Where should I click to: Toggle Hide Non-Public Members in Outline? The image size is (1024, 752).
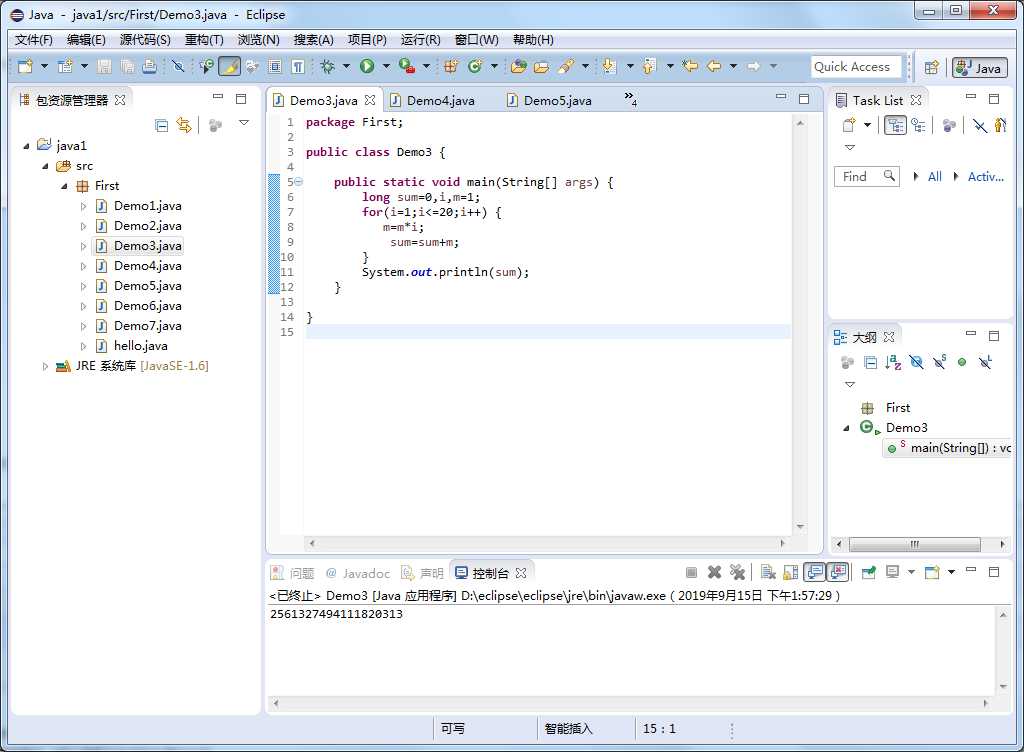(x=962, y=362)
